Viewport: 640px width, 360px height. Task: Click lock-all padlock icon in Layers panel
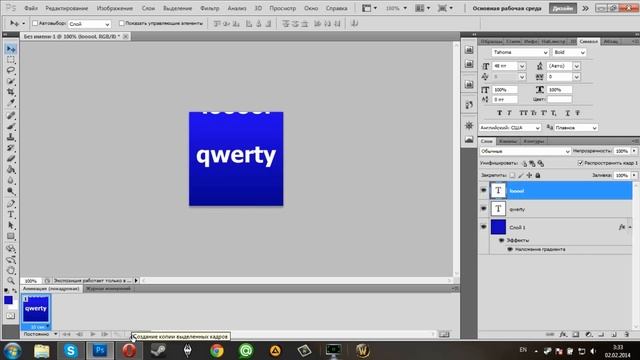point(538,176)
